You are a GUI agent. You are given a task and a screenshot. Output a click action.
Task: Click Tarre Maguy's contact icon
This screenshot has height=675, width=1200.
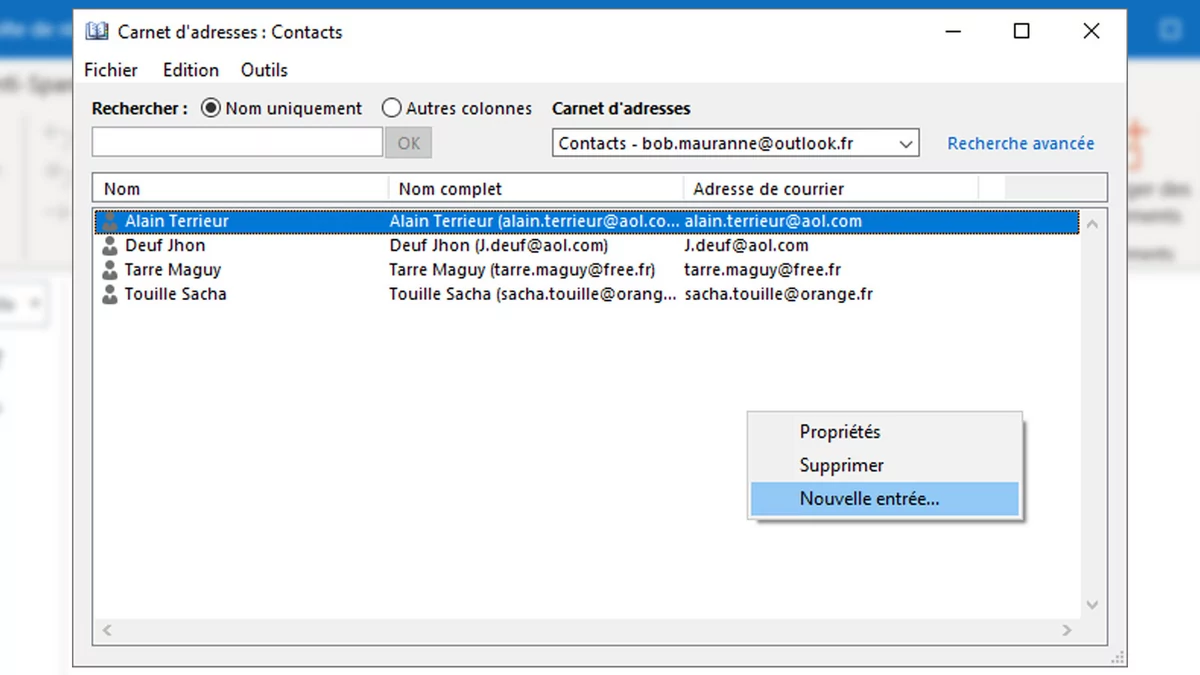[x=110, y=270]
